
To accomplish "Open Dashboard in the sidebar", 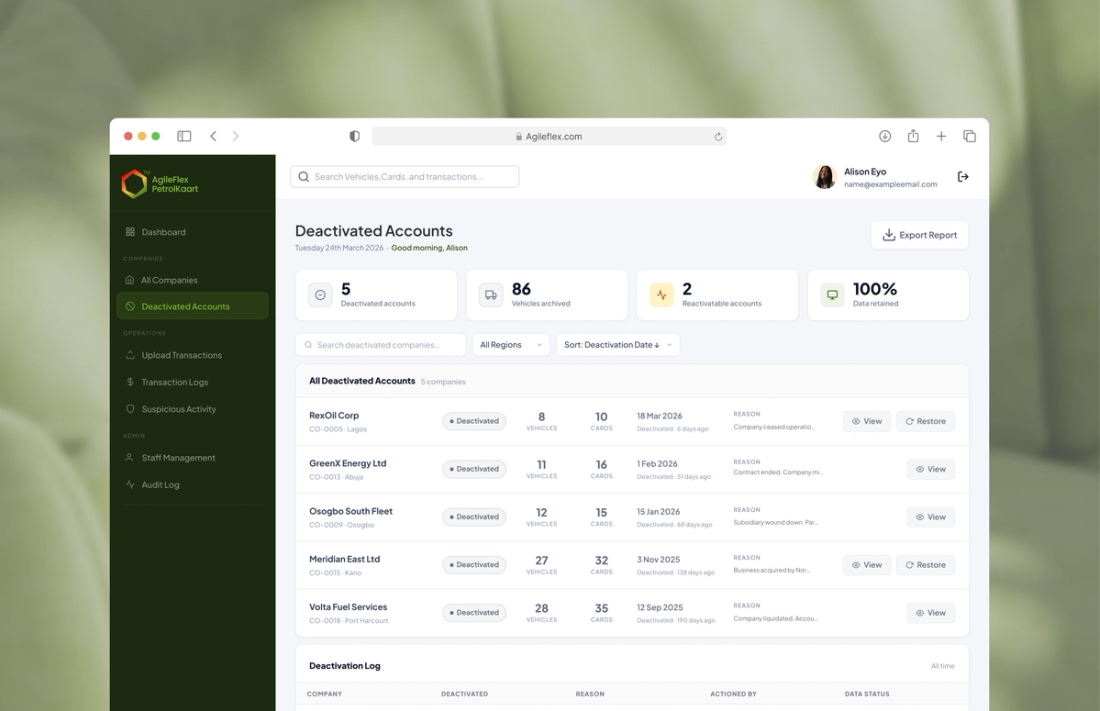I will pos(192,232).
